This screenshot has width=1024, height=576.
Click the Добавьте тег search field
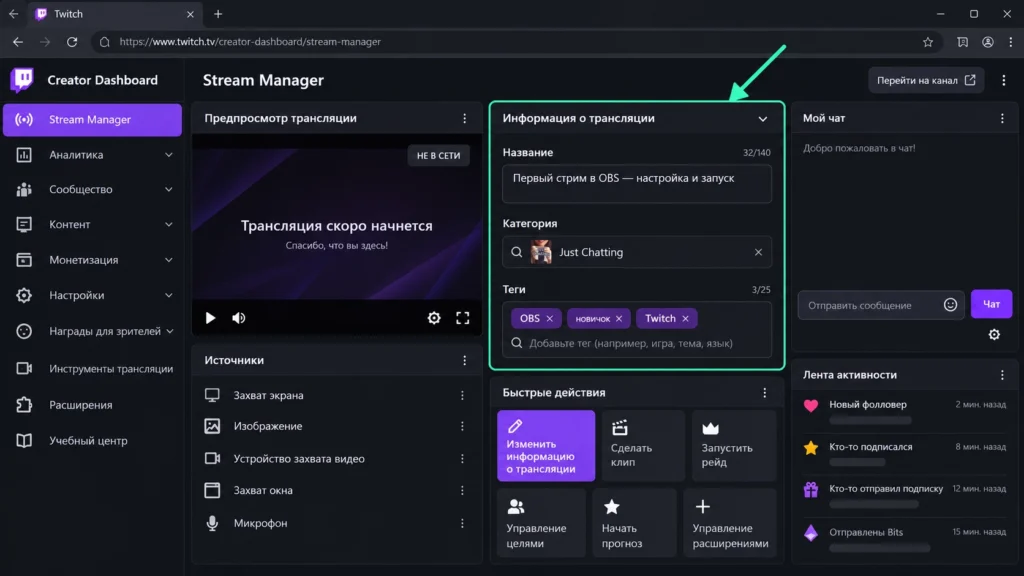(x=637, y=344)
